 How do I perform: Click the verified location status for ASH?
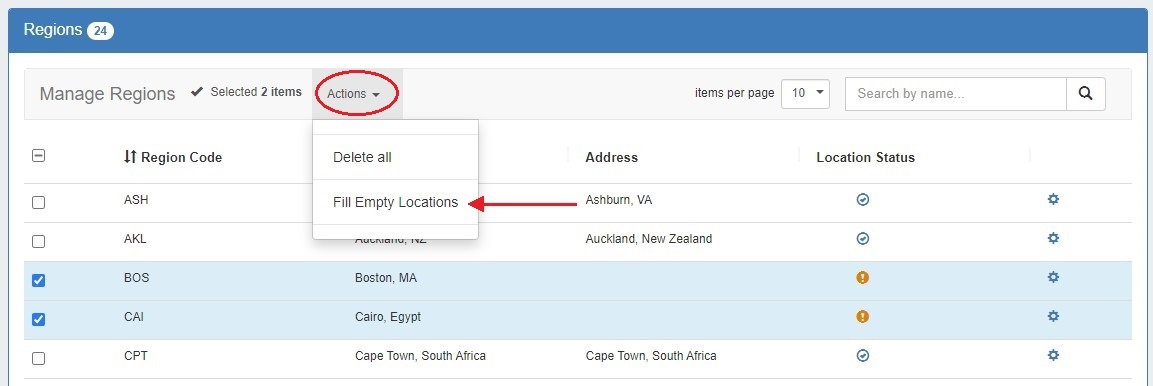point(863,199)
